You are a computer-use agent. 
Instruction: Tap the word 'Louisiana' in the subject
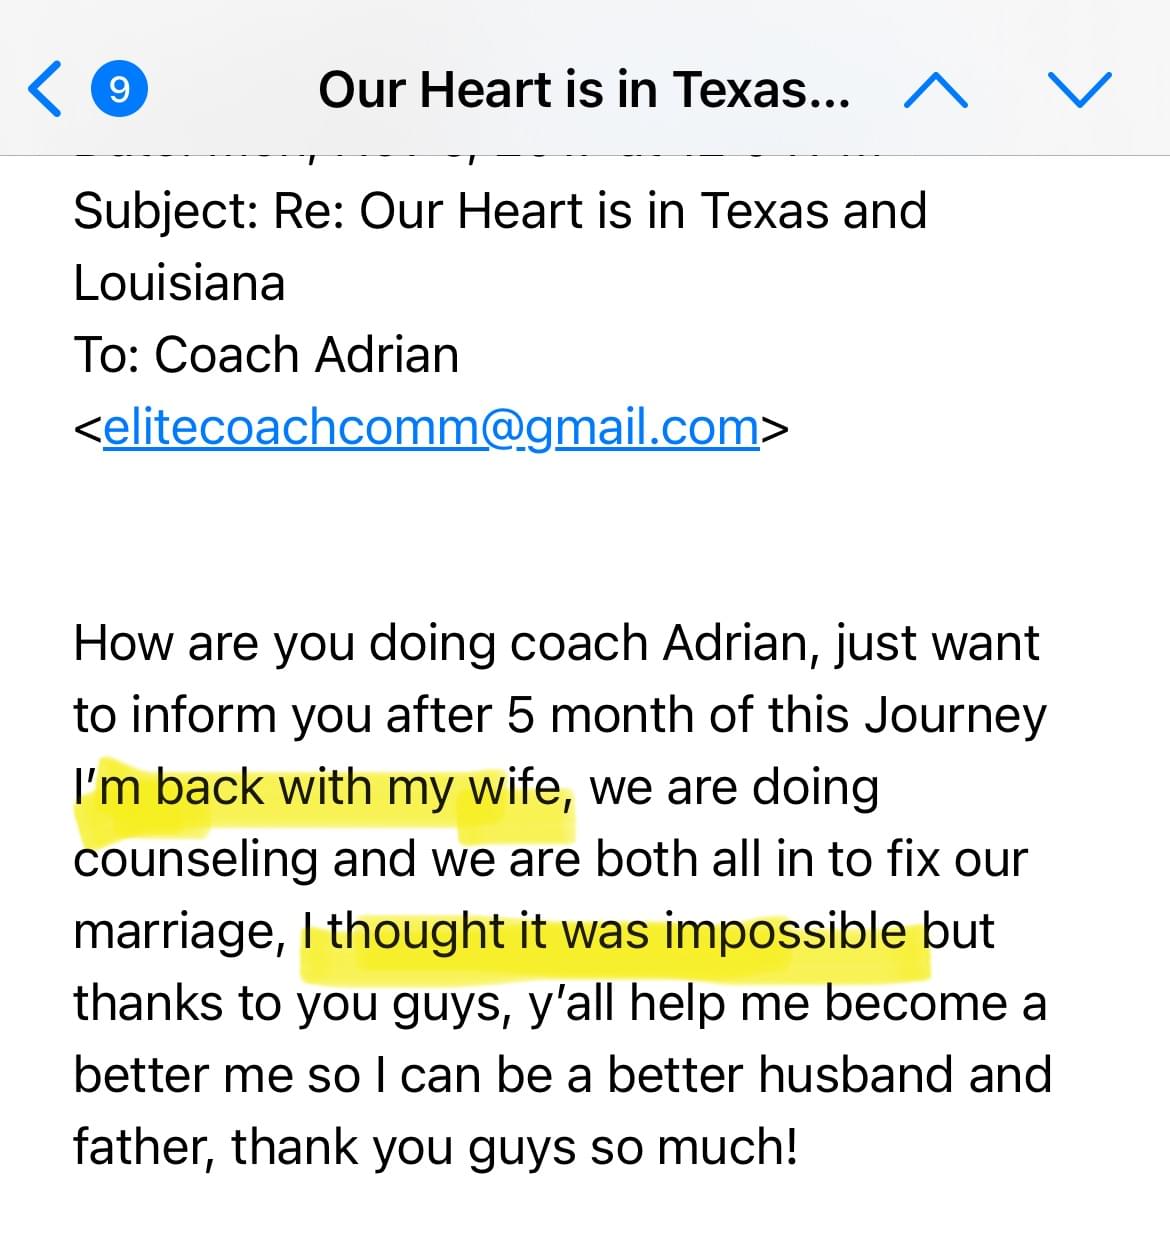click(179, 284)
